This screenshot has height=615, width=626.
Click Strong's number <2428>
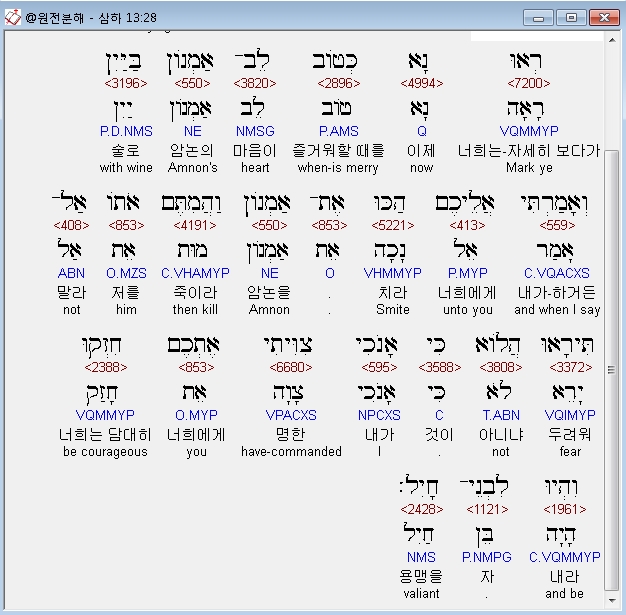(x=422, y=509)
